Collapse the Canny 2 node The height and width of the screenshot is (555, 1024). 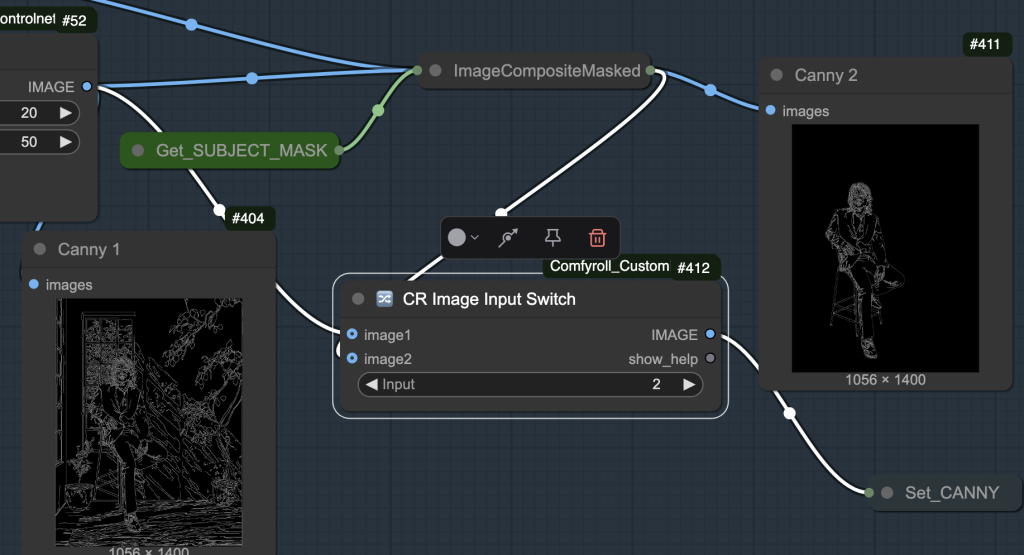pyautogui.click(x=776, y=75)
